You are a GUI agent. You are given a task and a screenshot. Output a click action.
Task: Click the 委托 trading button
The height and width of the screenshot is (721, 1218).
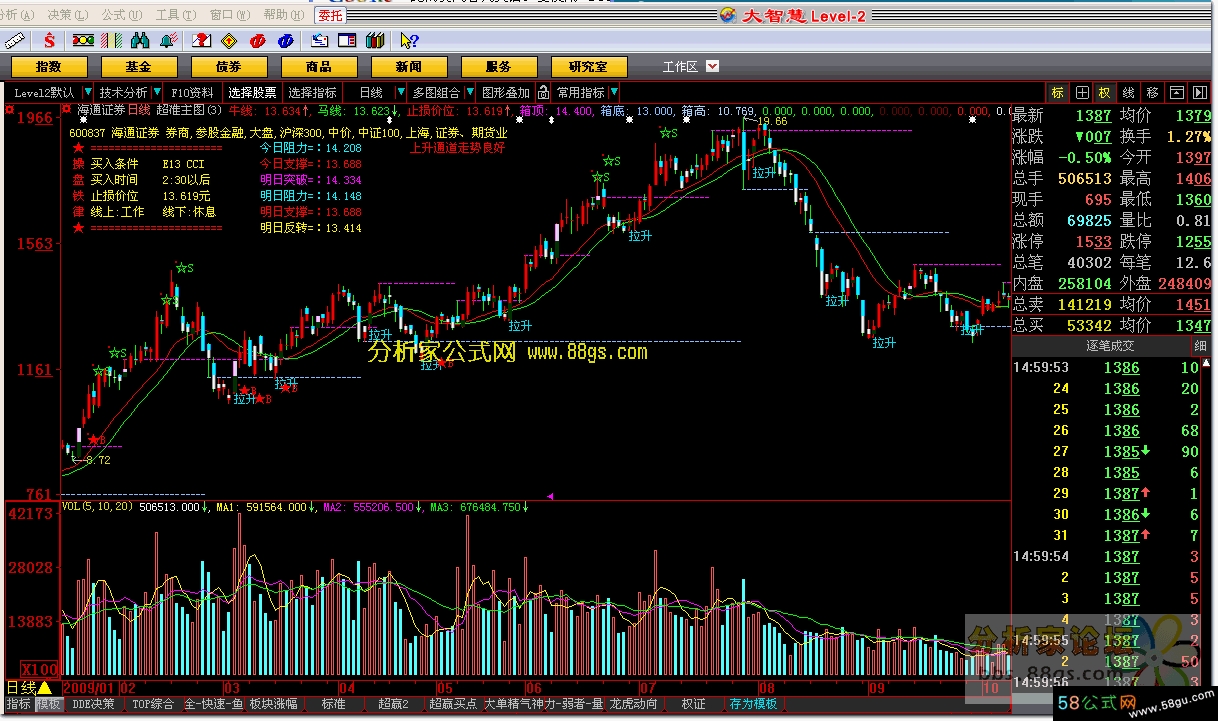331,15
